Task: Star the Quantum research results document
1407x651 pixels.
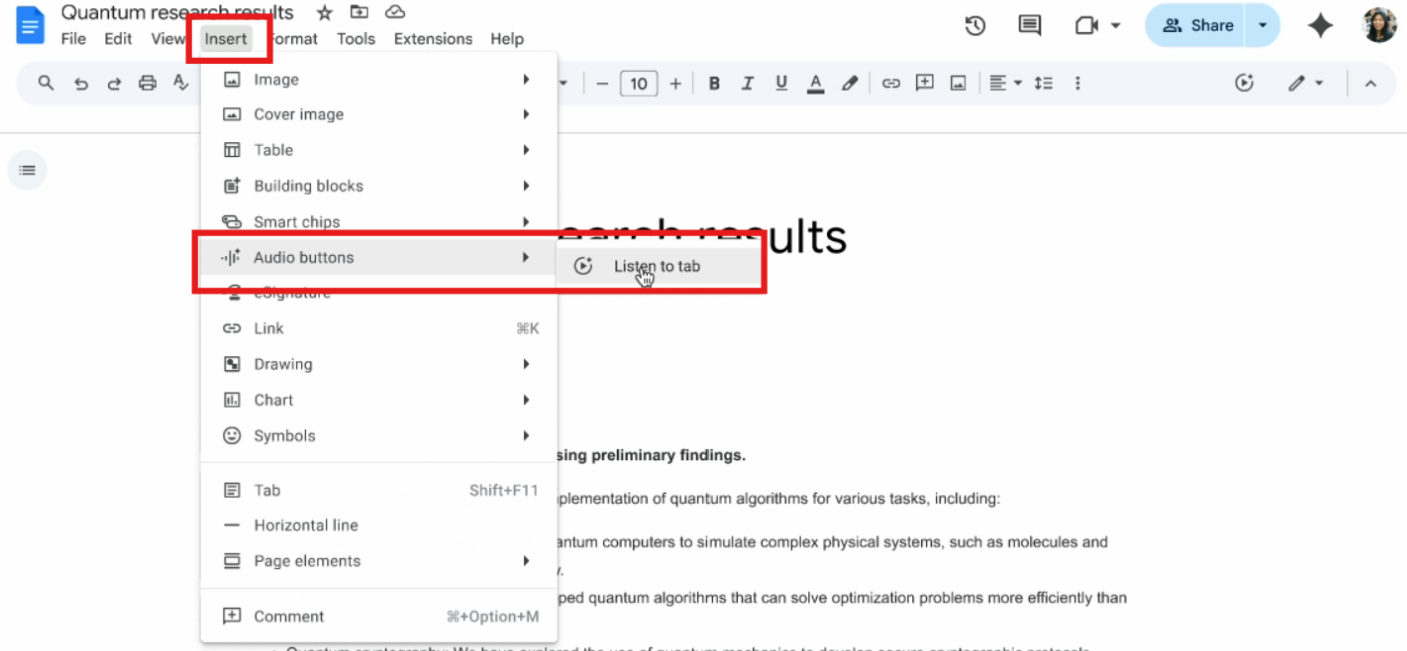Action: tap(324, 13)
